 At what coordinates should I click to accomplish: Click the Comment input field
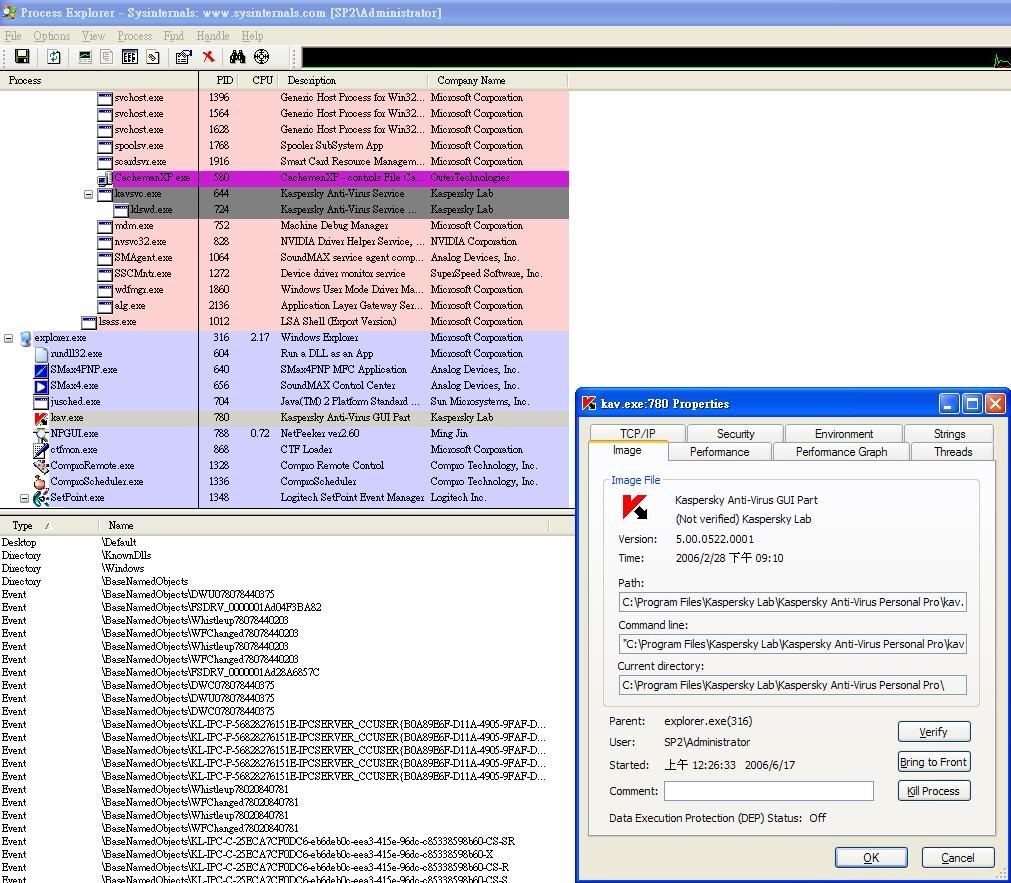[x=769, y=791]
